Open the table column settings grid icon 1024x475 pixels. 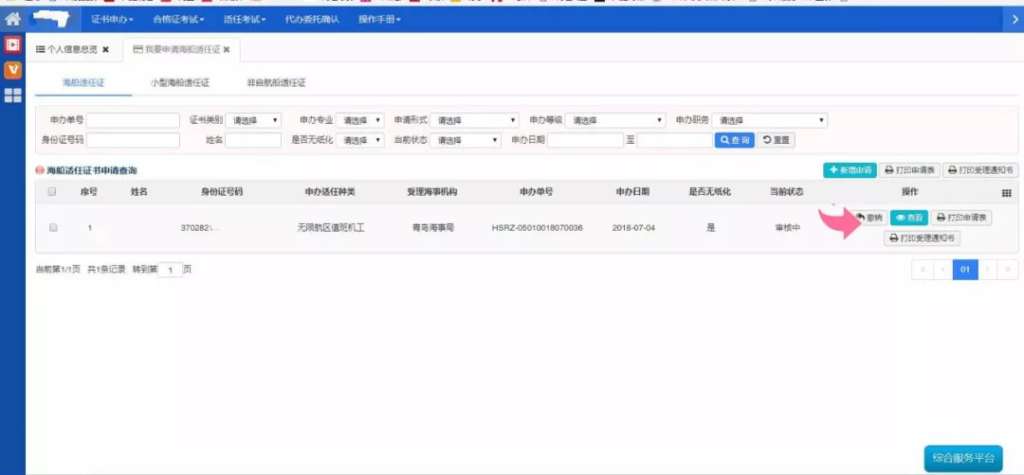[x=1006, y=193]
